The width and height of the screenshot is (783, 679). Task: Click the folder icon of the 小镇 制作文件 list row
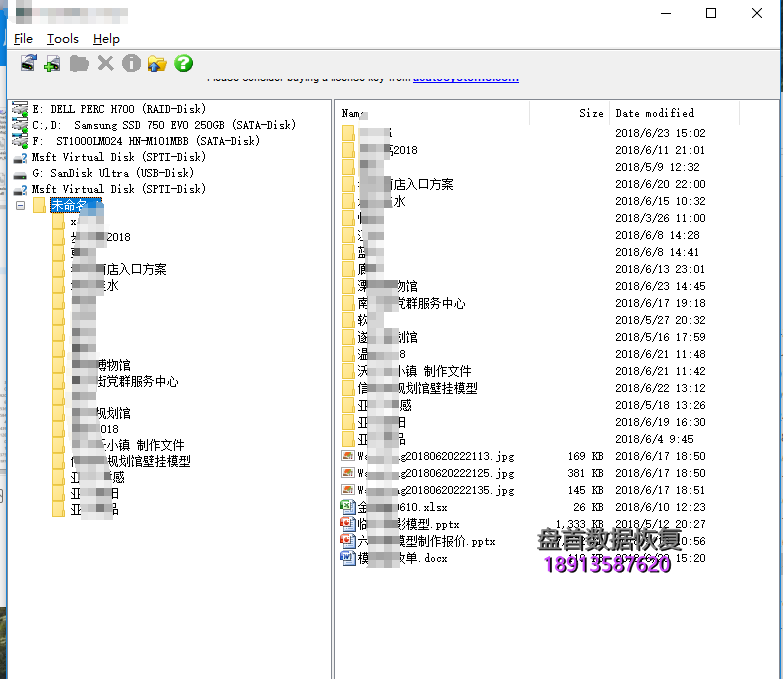[349, 371]
